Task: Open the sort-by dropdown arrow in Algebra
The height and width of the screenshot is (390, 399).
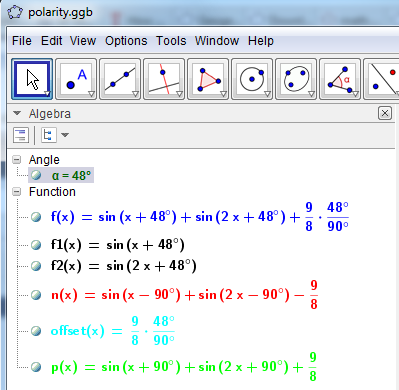Action: (x=65, y=135)
